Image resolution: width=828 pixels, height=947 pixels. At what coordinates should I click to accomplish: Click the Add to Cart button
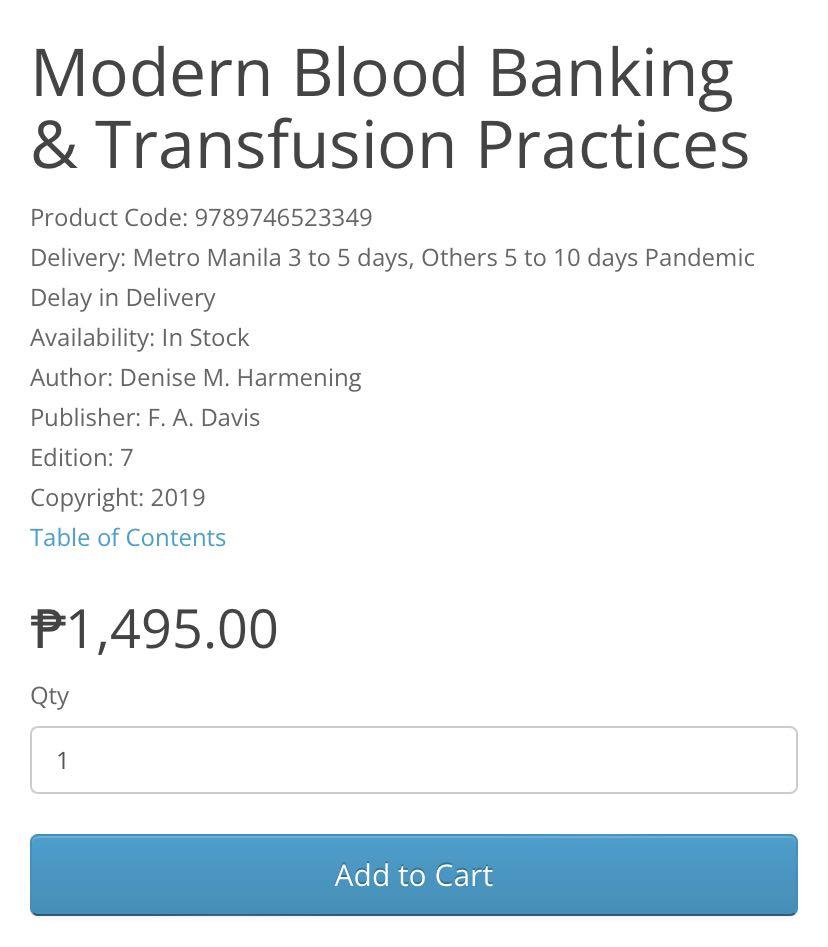(413, 875)
